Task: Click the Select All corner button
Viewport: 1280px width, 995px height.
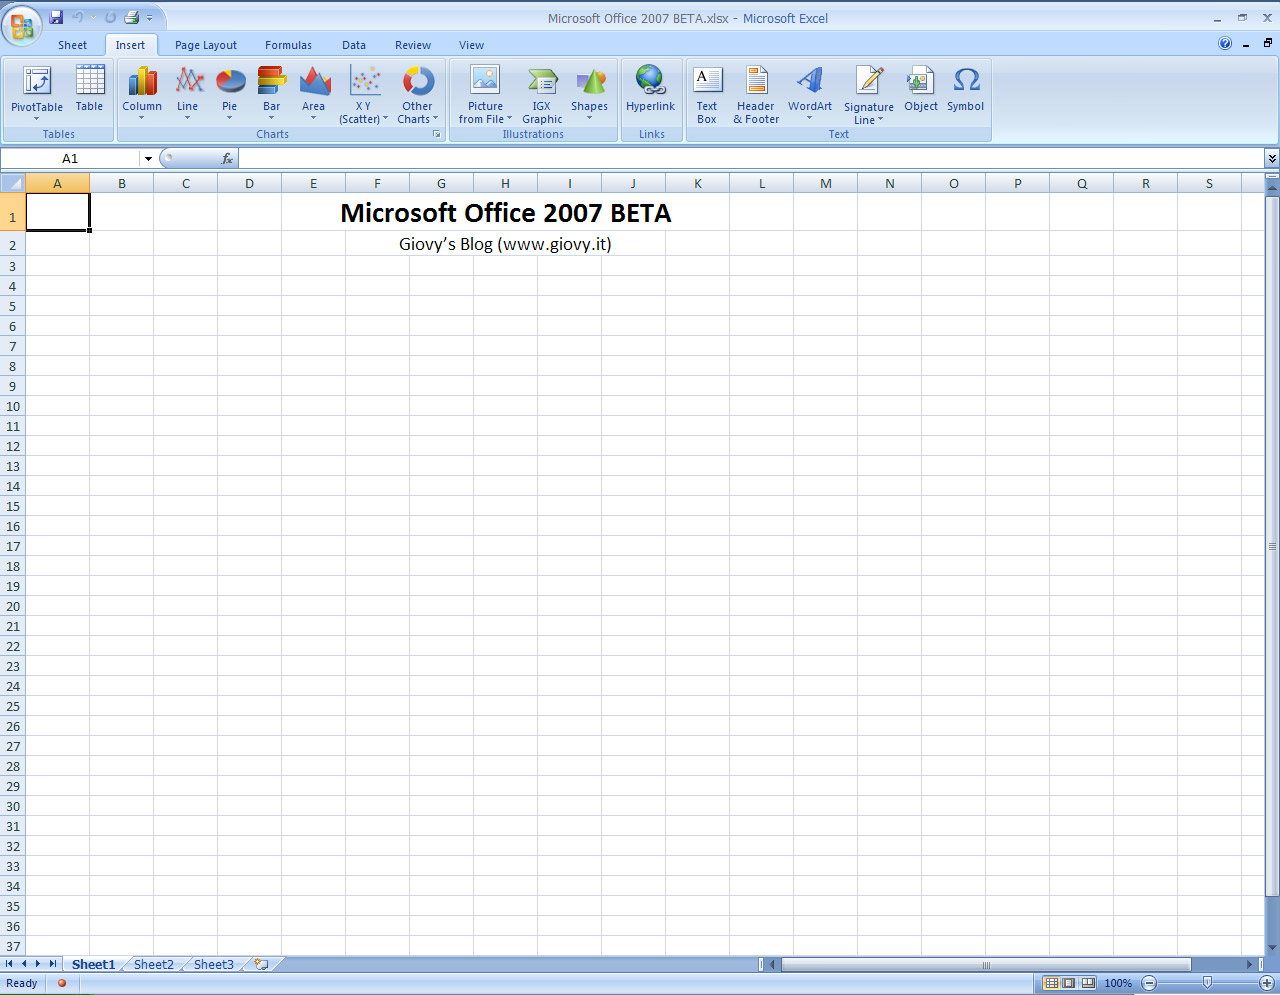Action: tap(13, 183)
